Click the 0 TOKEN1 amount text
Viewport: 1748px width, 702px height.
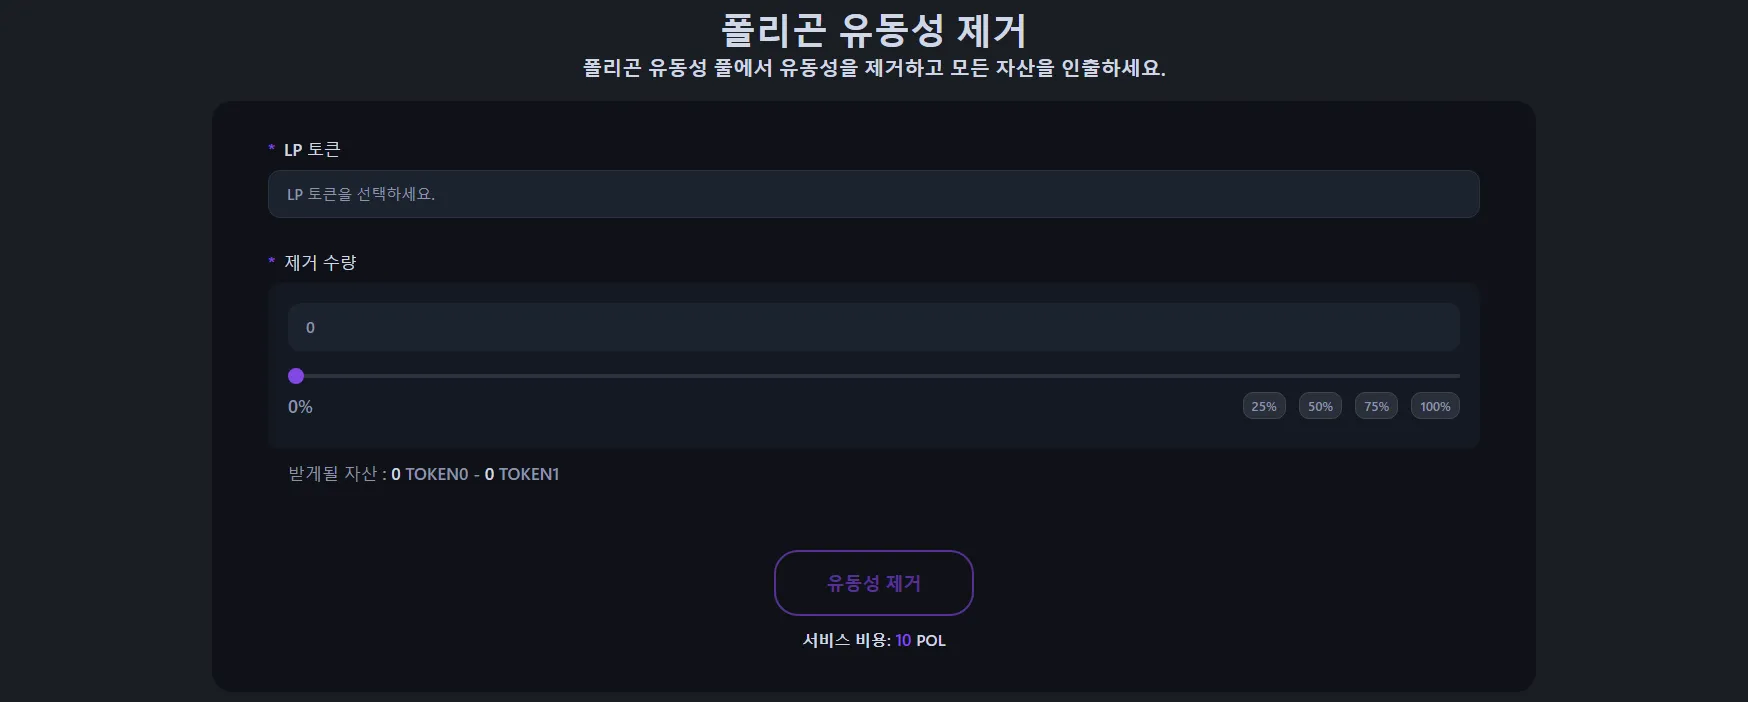coord(522,474)
